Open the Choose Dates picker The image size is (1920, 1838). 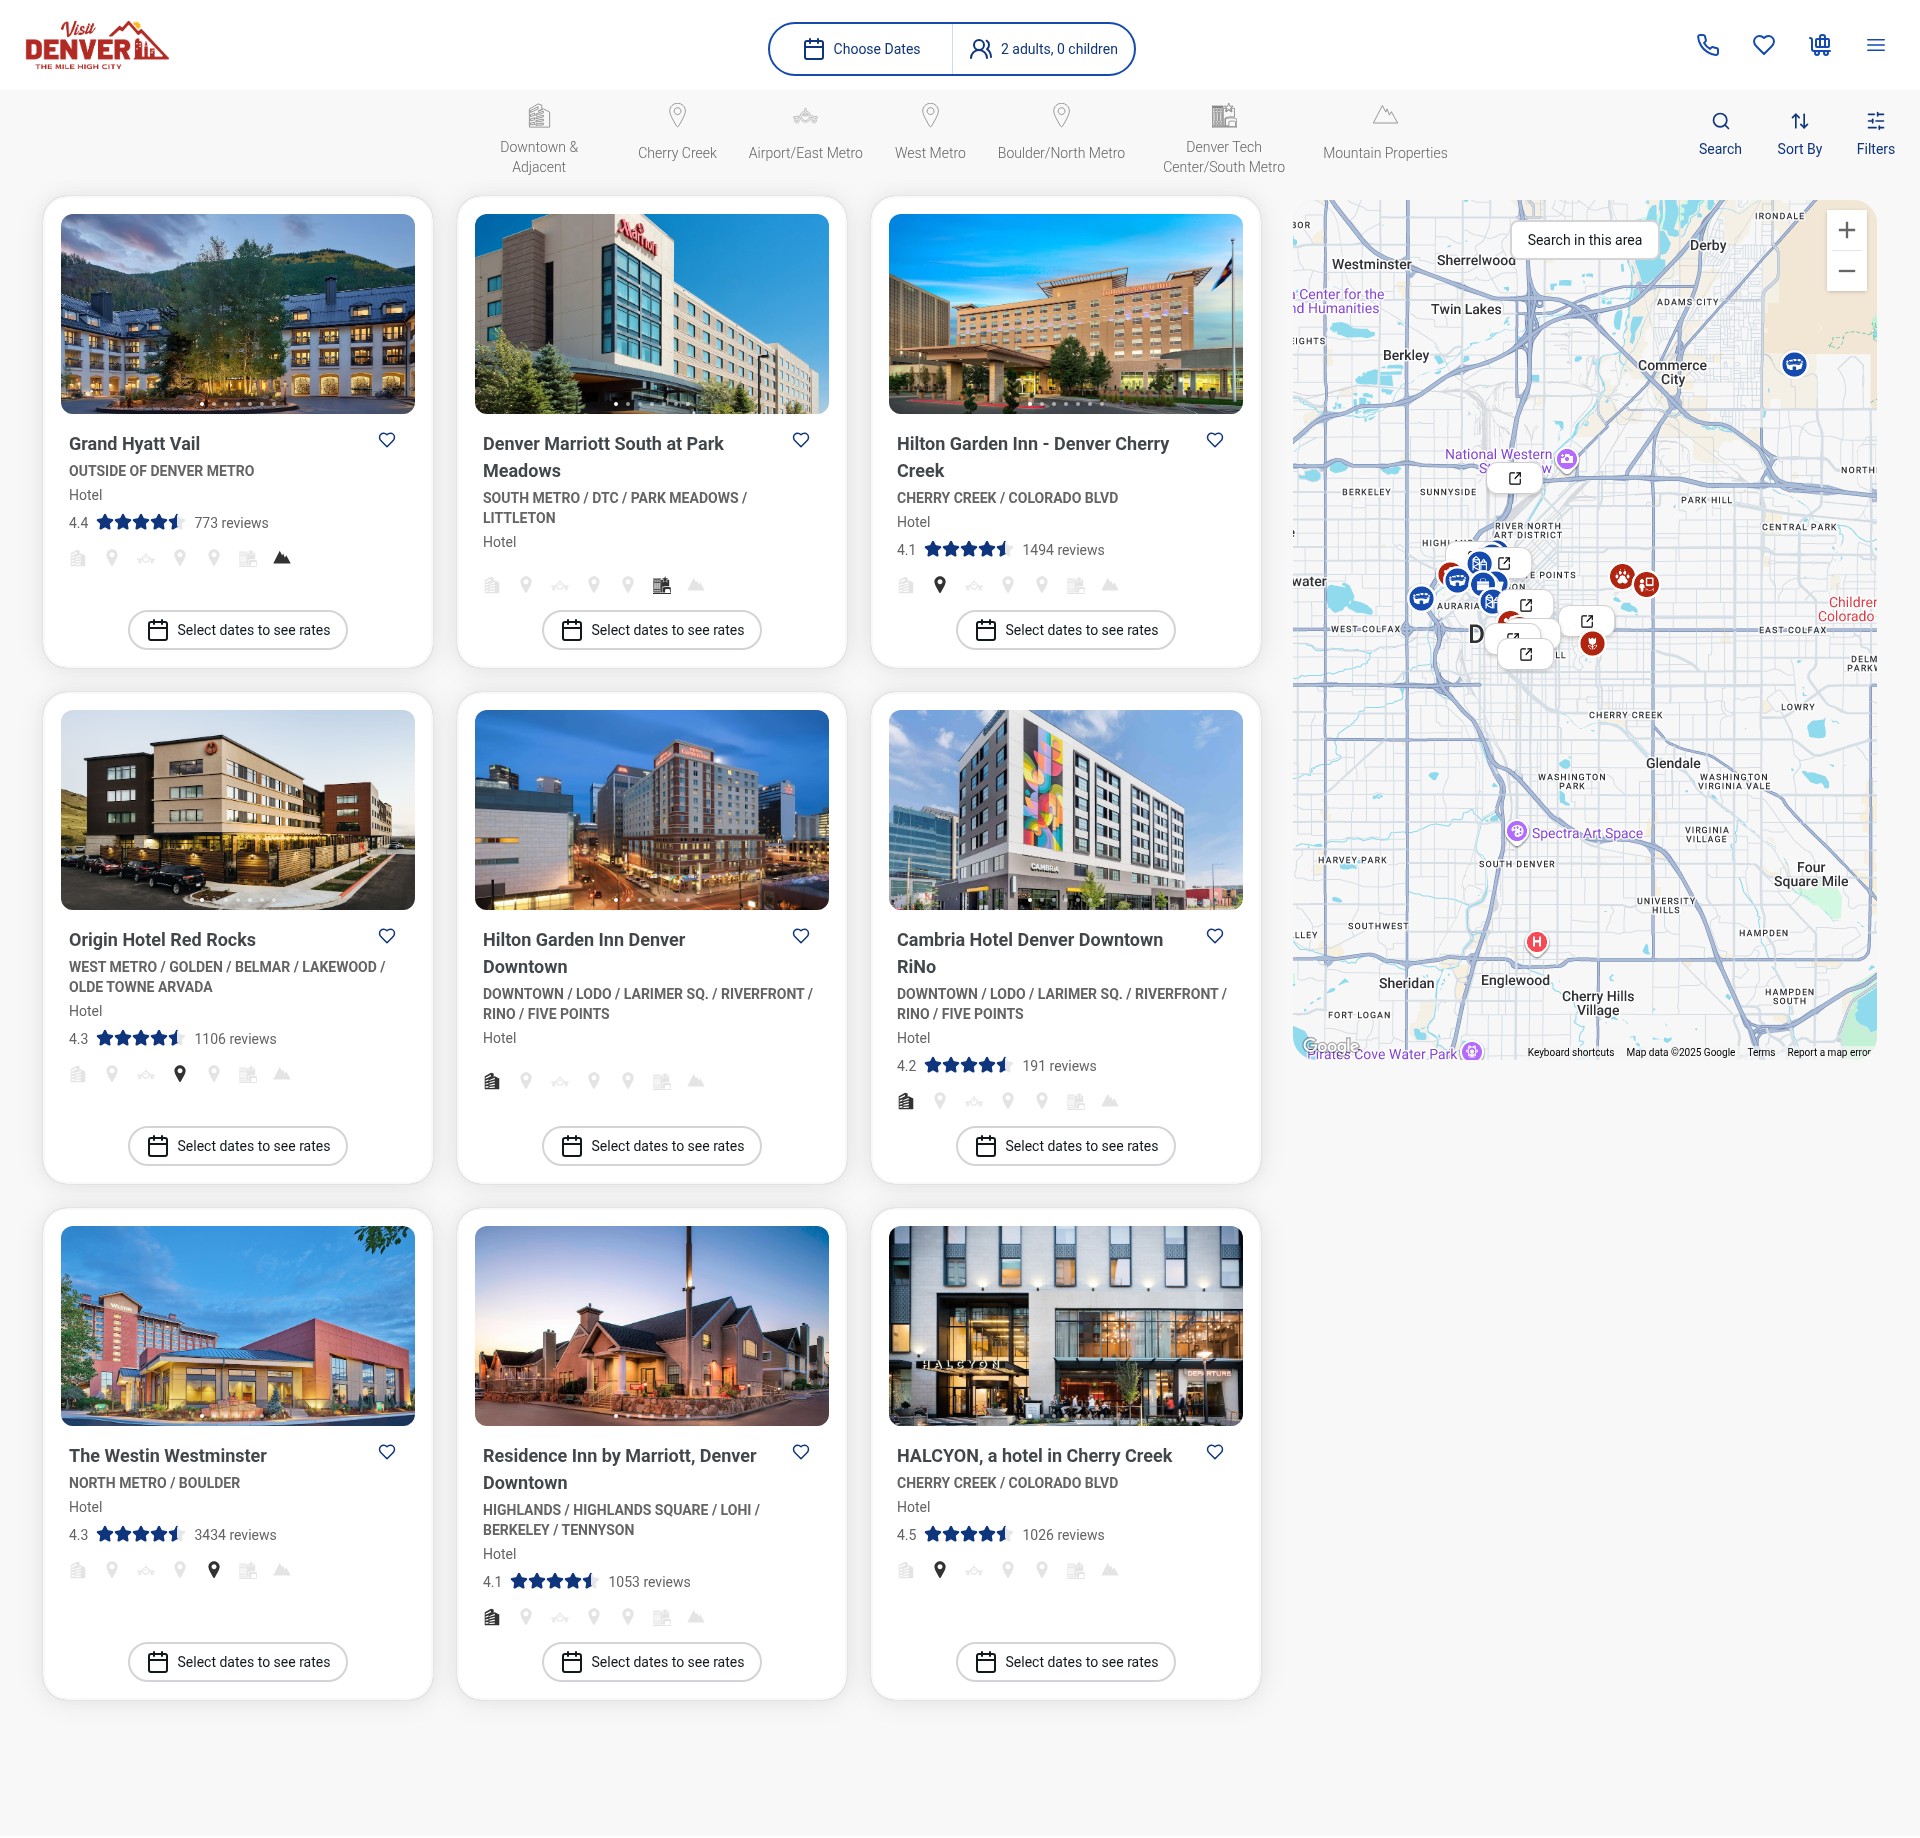click(x=862, y=49)
